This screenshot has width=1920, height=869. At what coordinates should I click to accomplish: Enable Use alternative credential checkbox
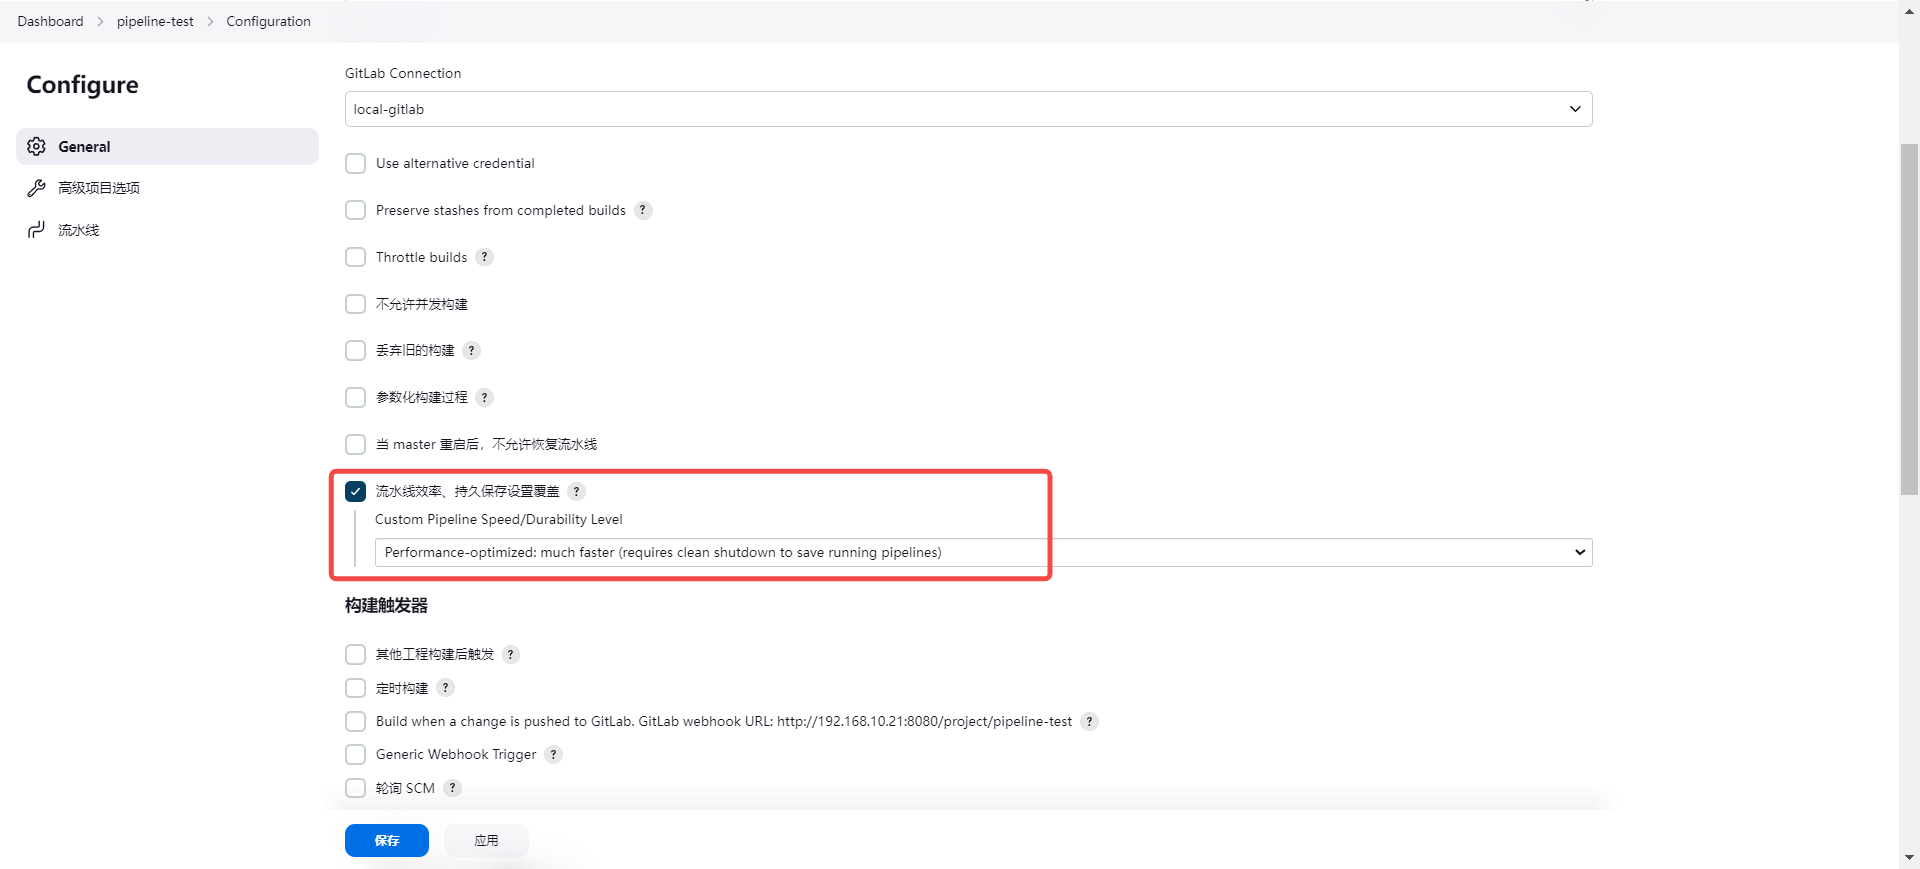(355, 164)
